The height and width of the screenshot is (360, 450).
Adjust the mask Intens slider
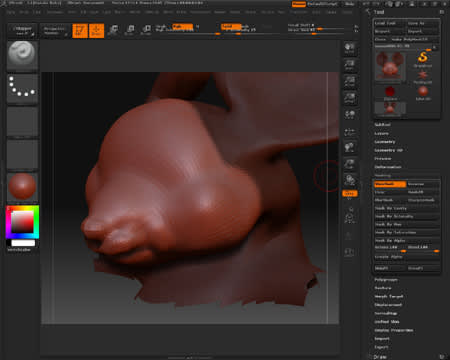tap(390, 248)
